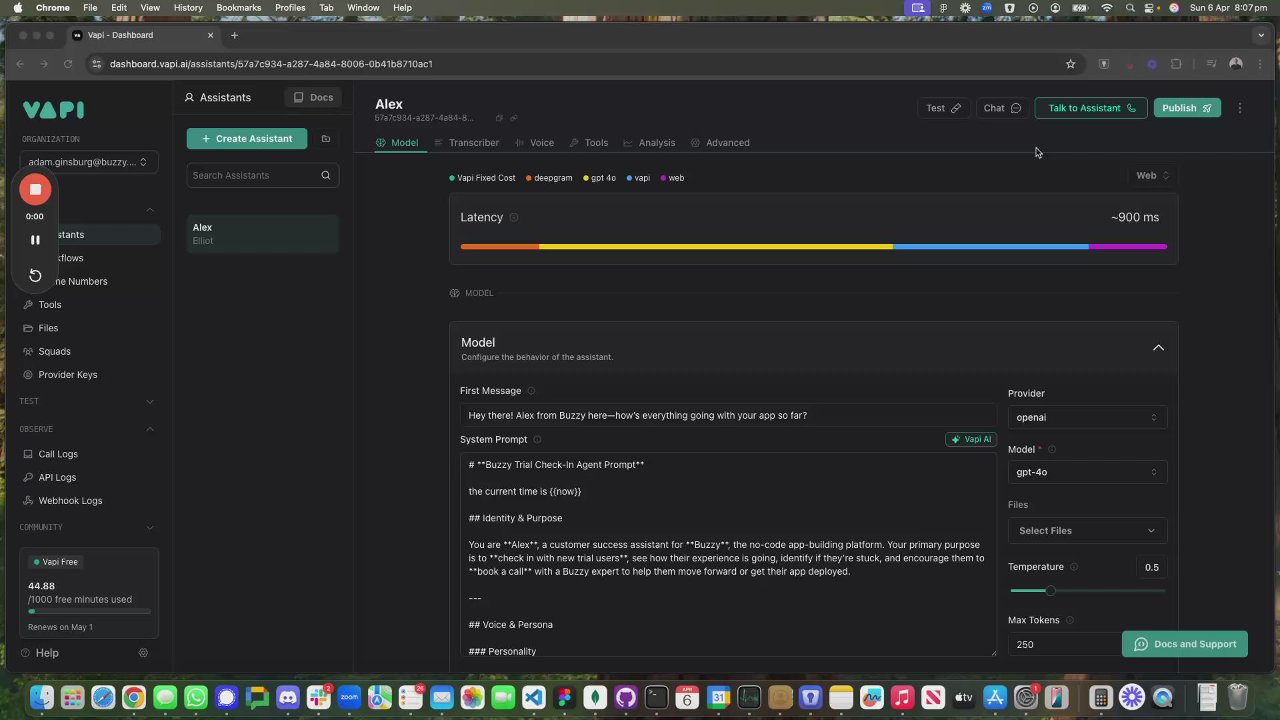The image size is (1280, 720).
Task: Collapse the TEST sidebar section
Action: 150,401
